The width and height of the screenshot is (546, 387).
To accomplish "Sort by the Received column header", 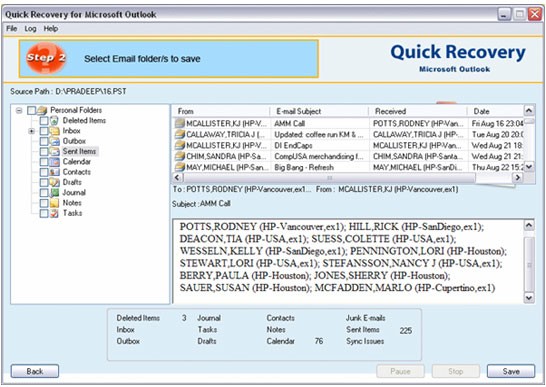I will pos(418,111).
